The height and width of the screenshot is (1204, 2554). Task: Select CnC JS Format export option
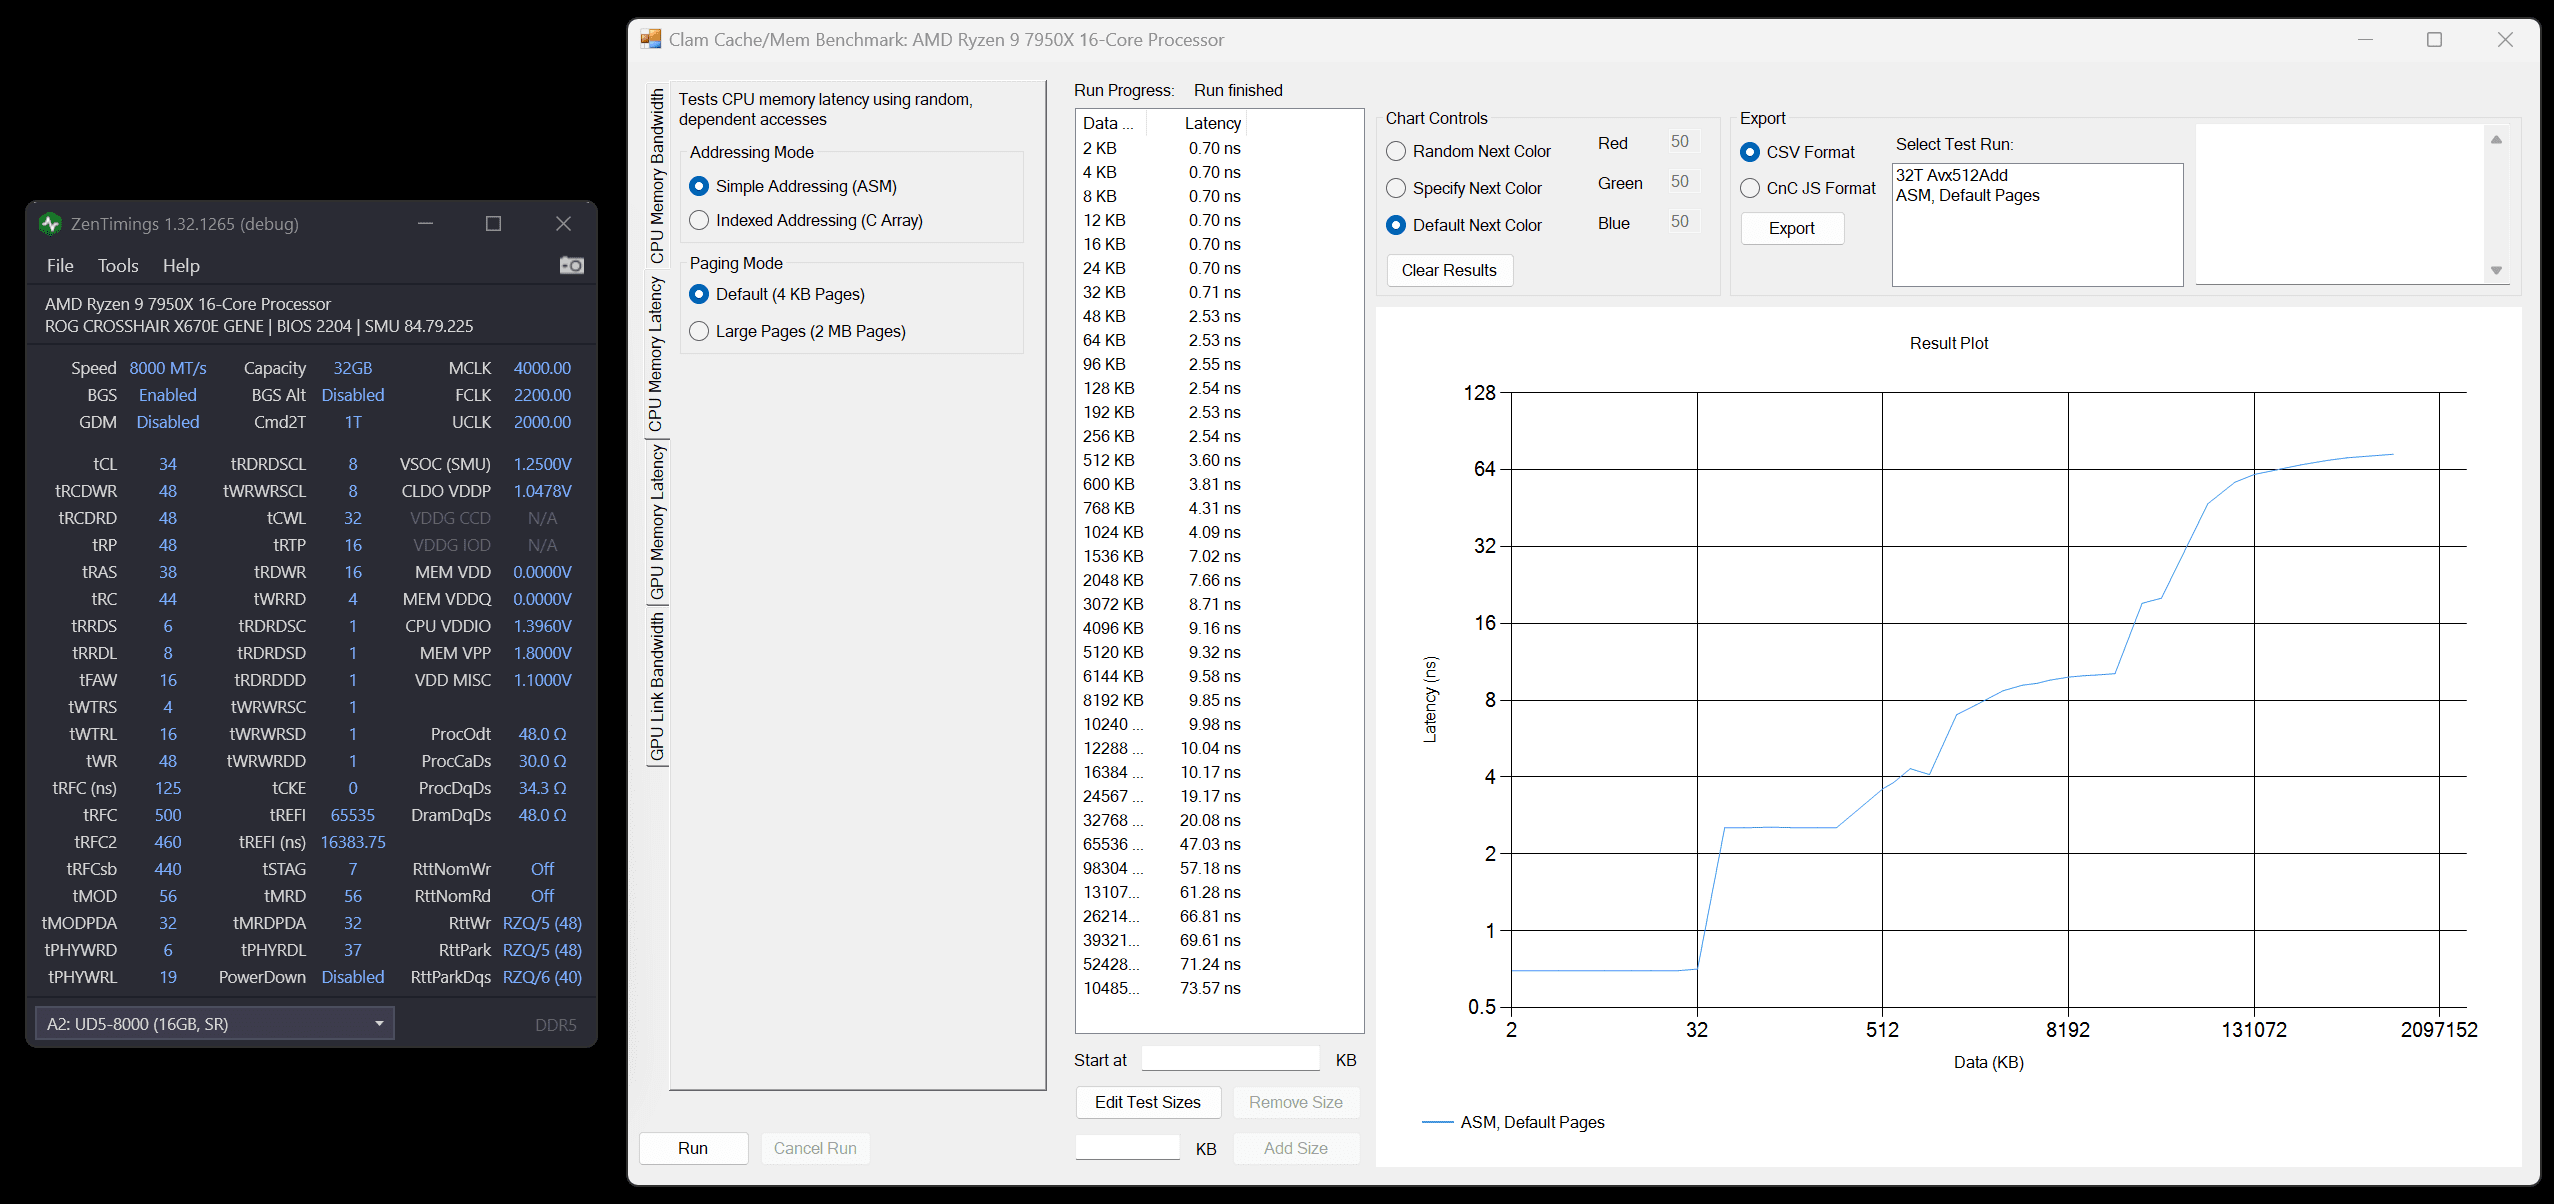[x=1750, y=188]
